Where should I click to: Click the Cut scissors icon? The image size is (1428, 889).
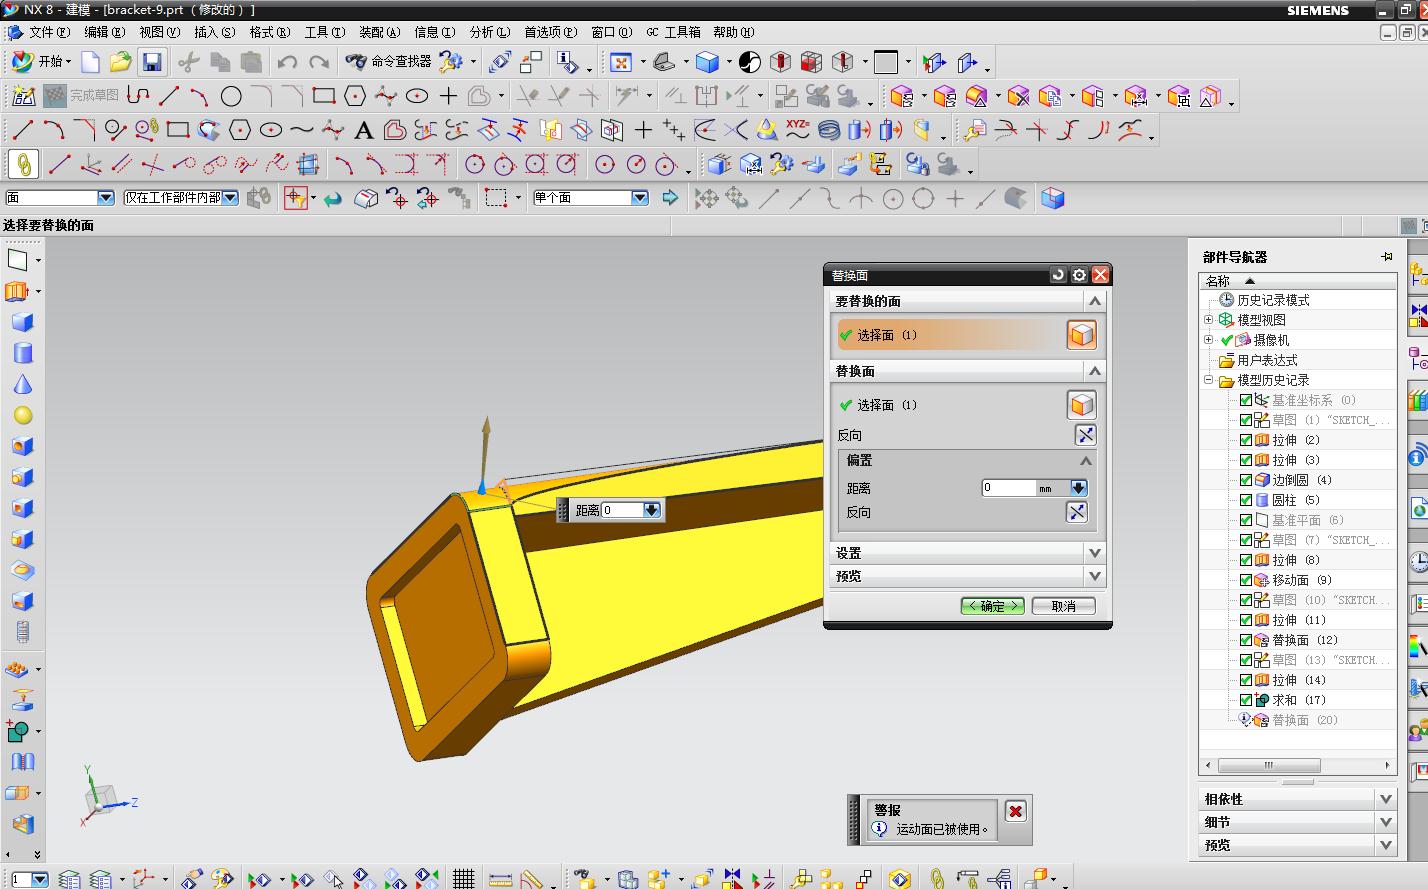pyautogui.click(x=188, y=62)
